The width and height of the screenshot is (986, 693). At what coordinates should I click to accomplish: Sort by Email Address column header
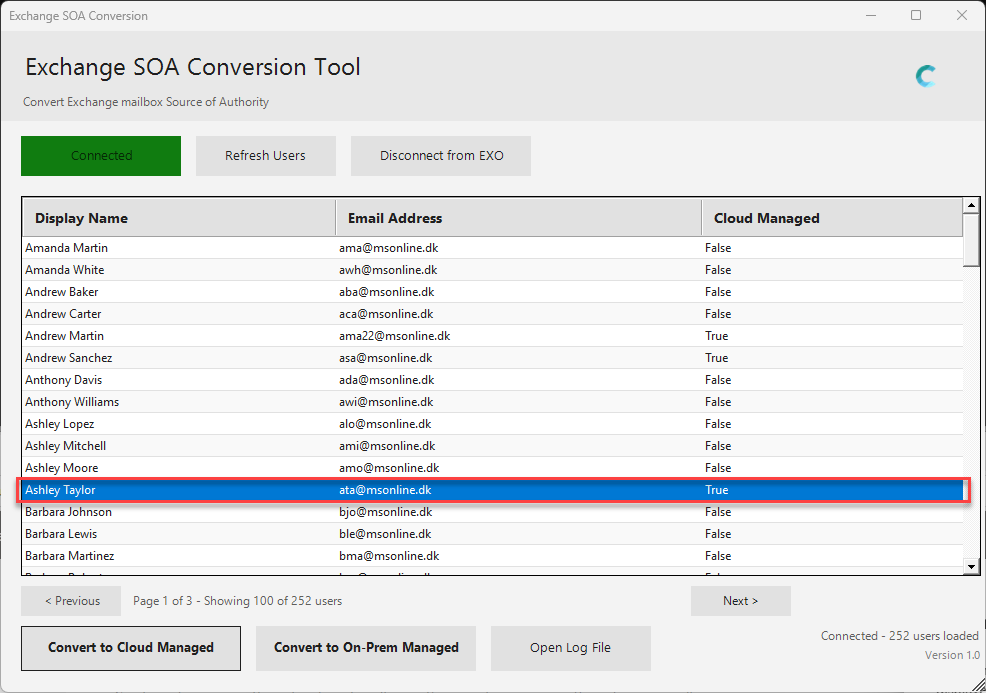click(x=518, y=218)
